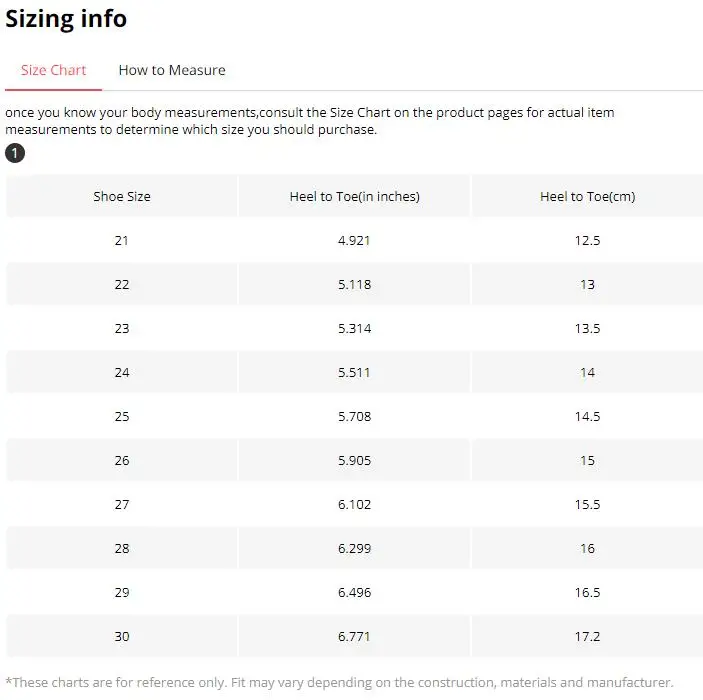Click the Sizing info heading

(x=66, y=19)
